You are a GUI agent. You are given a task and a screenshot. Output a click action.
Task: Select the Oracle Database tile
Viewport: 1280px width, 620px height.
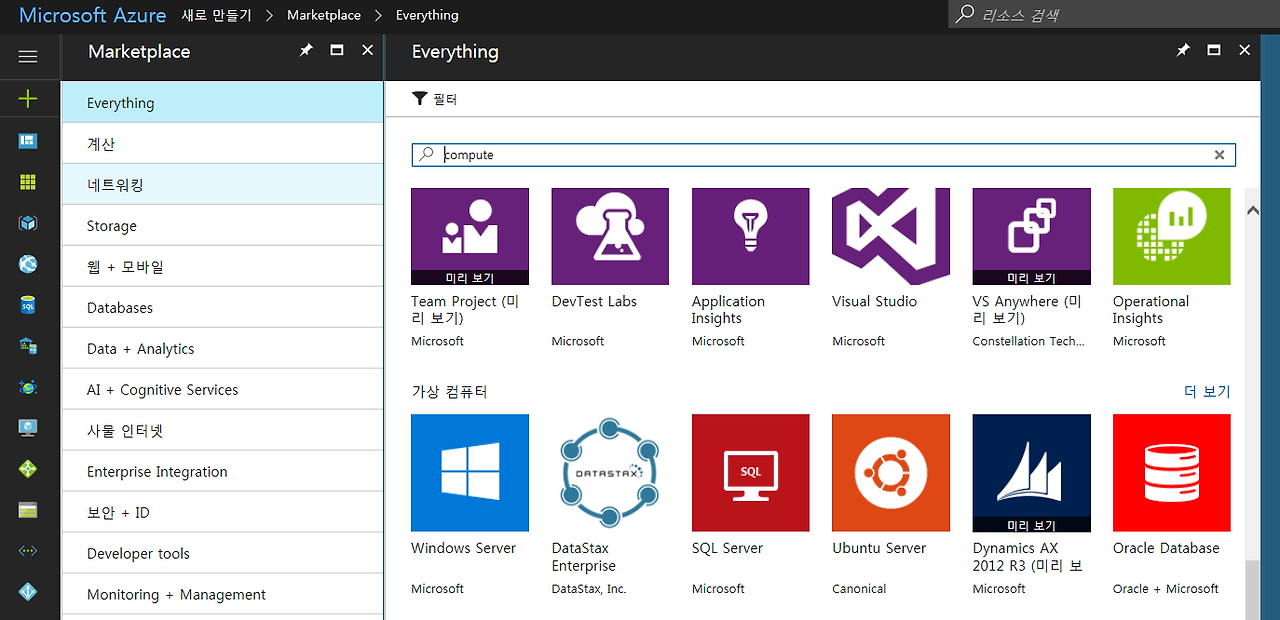(x=1172, y=506)
